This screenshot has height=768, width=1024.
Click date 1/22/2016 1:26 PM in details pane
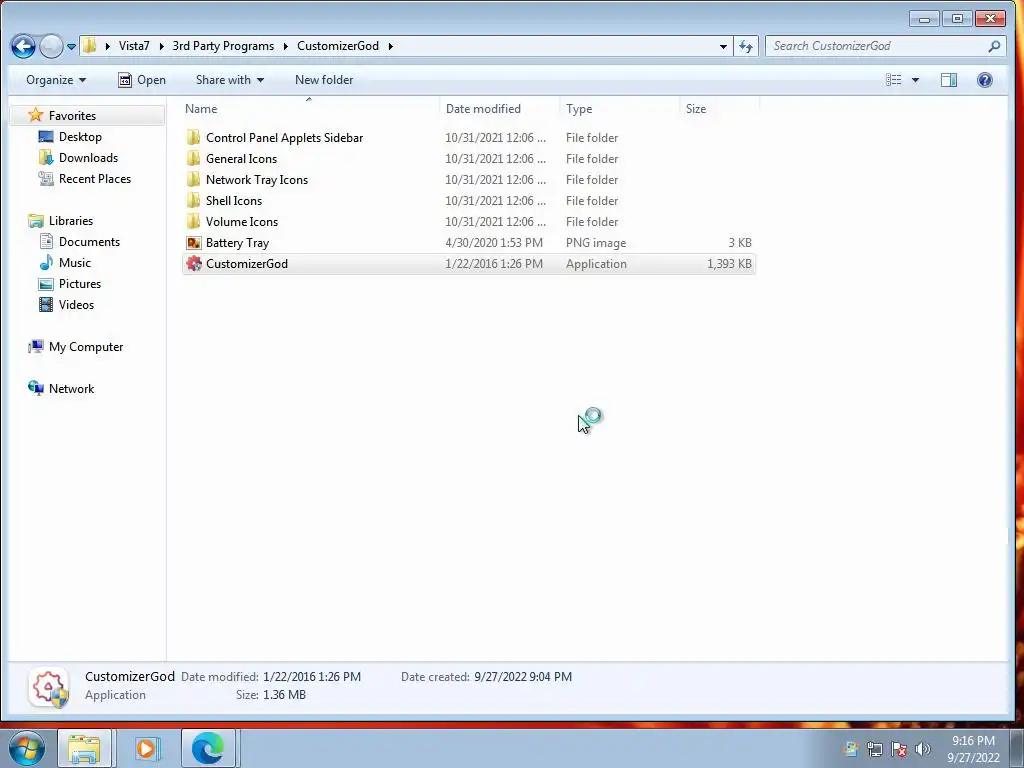312,677
